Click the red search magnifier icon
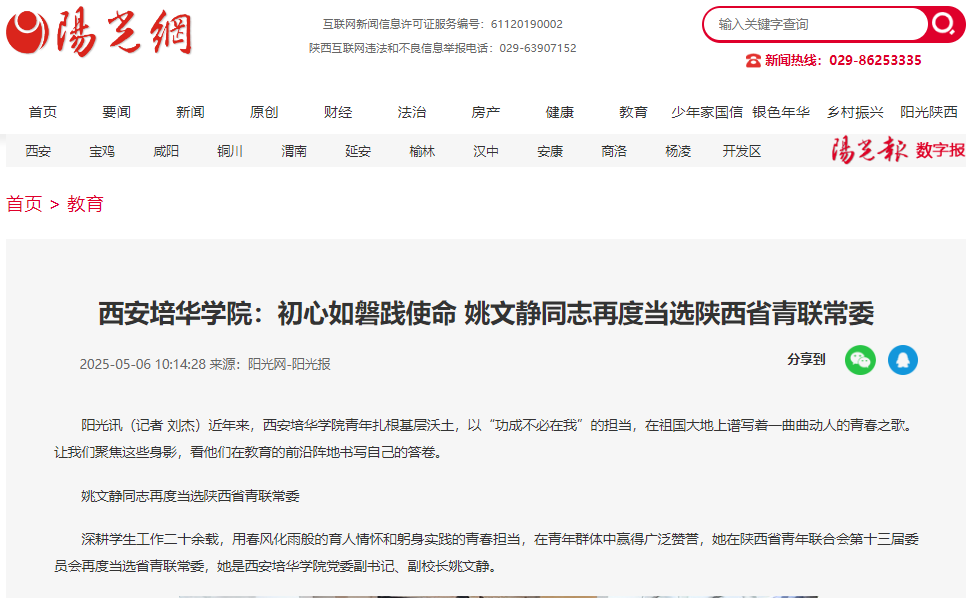The image size is (966, 598). pos(943,24)
